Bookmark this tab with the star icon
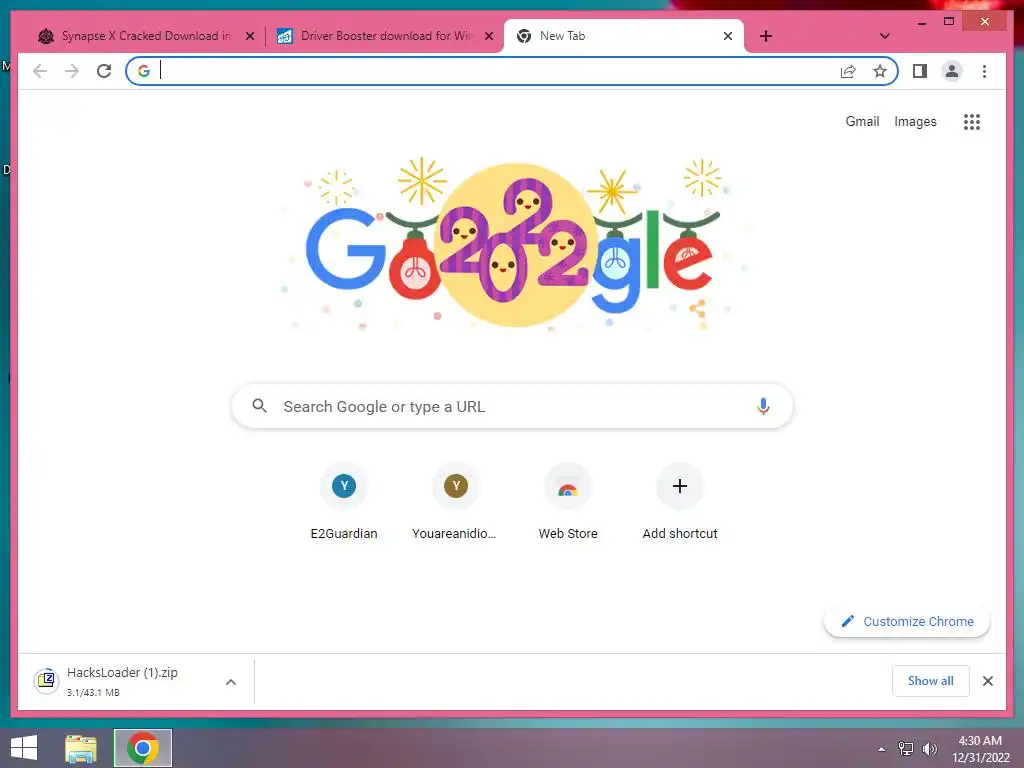The image size is (1024, 768). tap(880, 71)
